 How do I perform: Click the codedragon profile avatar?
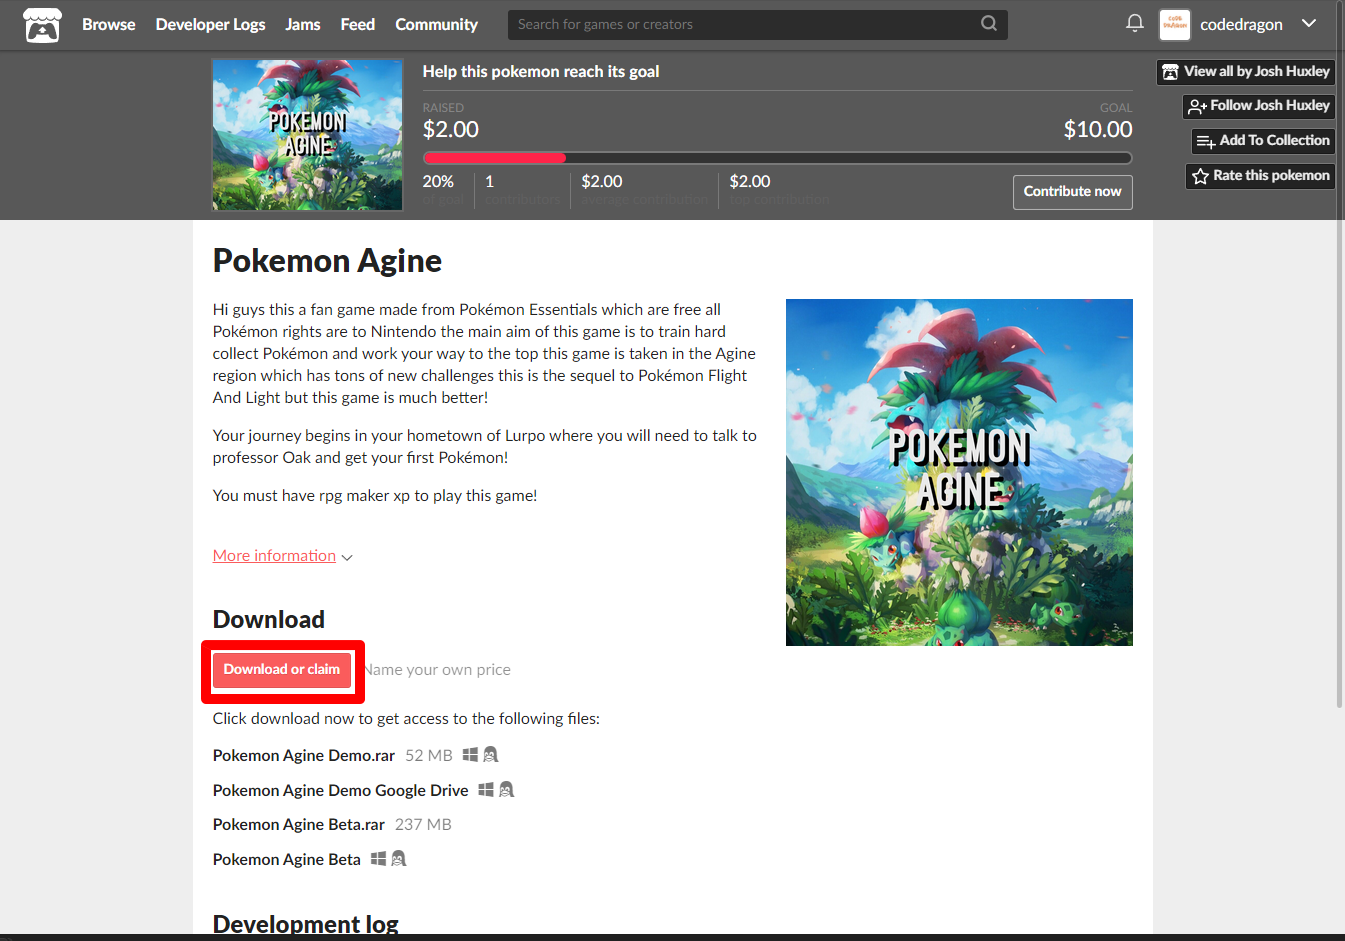[1174, 24]
